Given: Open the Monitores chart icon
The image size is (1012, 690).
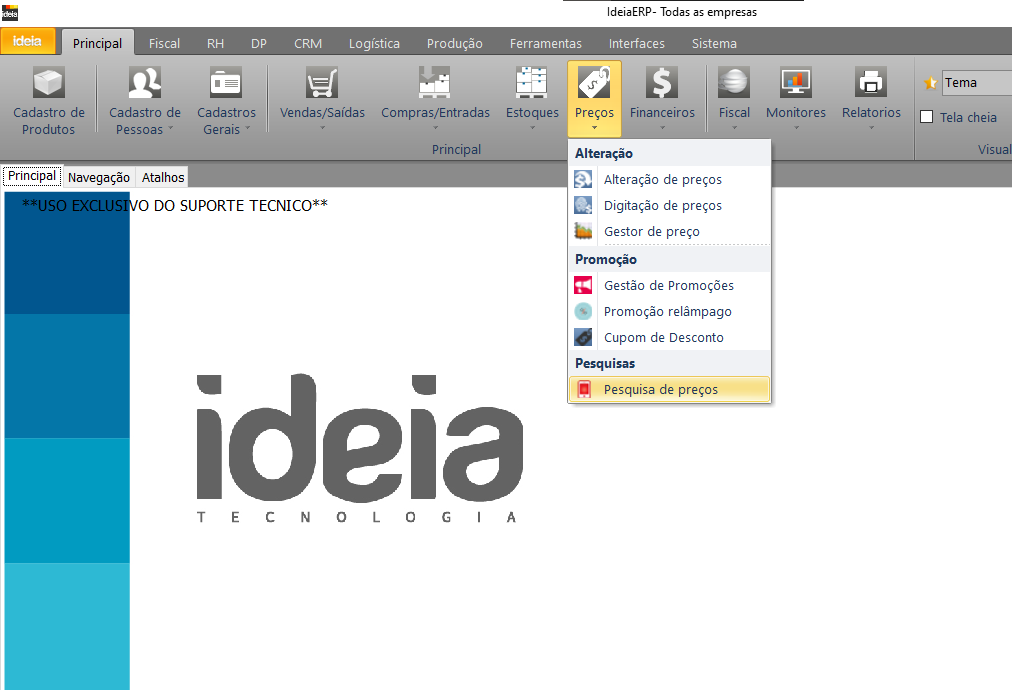Looking at the screenshot, I should [x=795, y=83].
